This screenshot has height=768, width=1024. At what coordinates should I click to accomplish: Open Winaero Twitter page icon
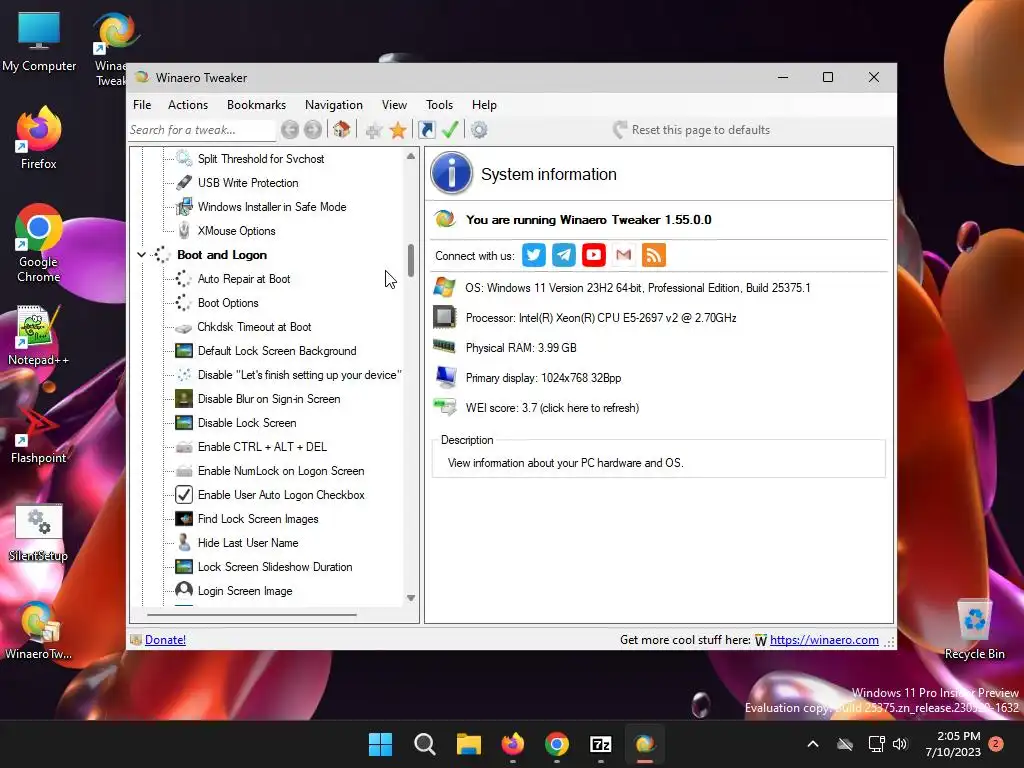534,255
